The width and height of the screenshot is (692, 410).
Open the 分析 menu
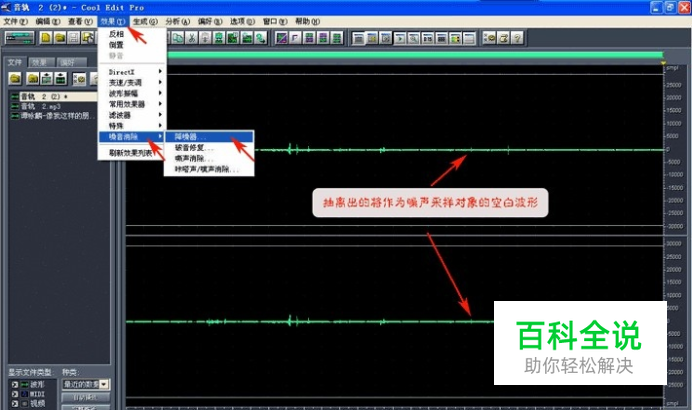177,21
